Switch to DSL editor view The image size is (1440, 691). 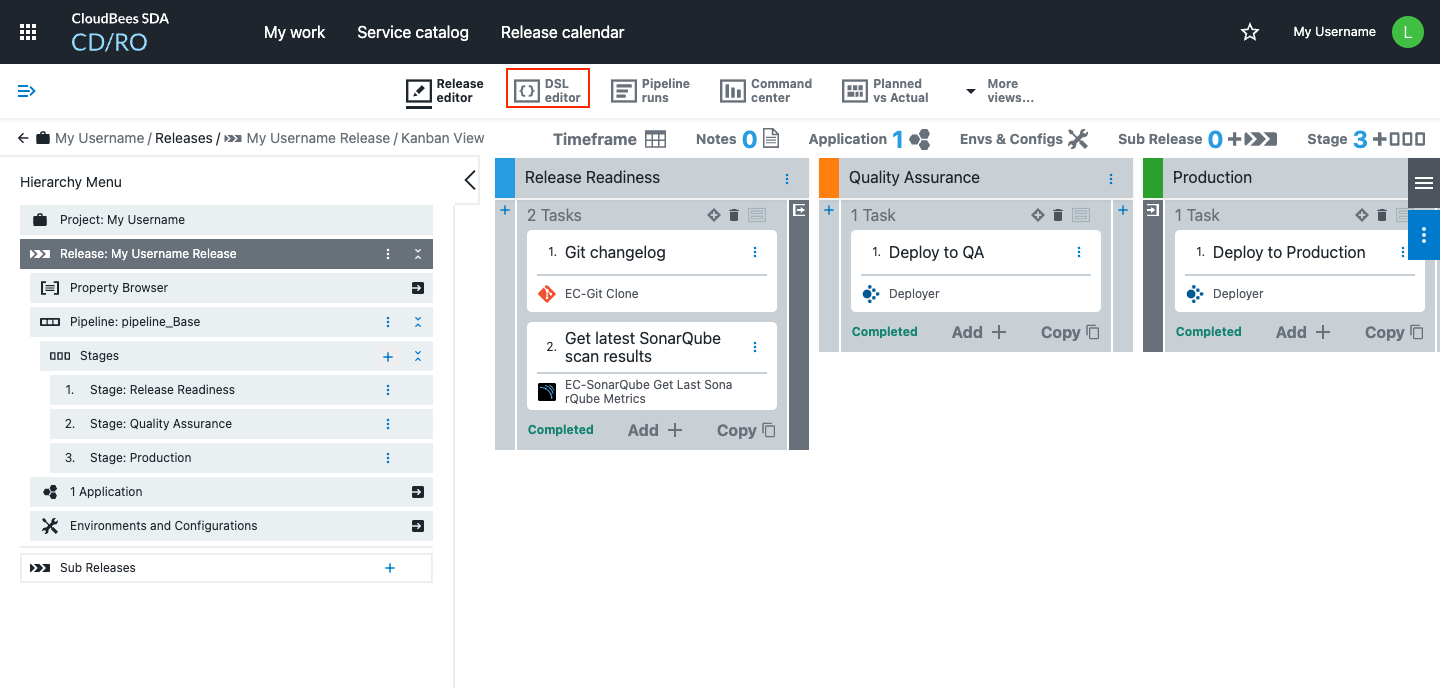(548, 91)
